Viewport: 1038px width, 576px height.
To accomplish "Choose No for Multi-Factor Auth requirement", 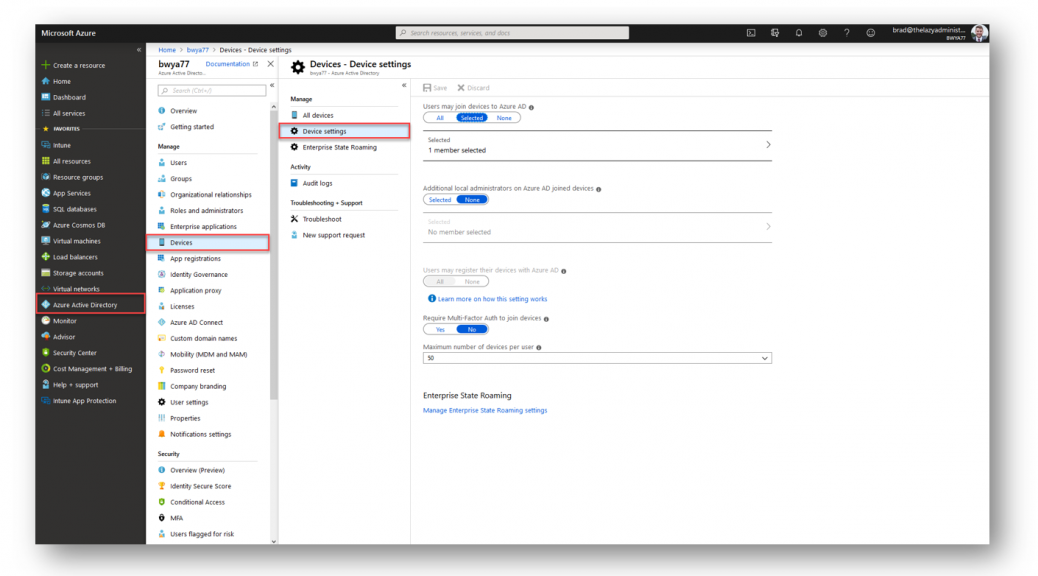I will tap(472, 330).
